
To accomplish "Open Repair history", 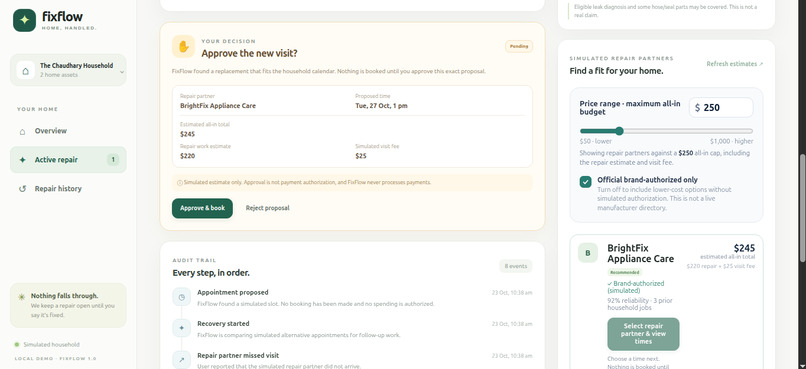I will [68, 189].
